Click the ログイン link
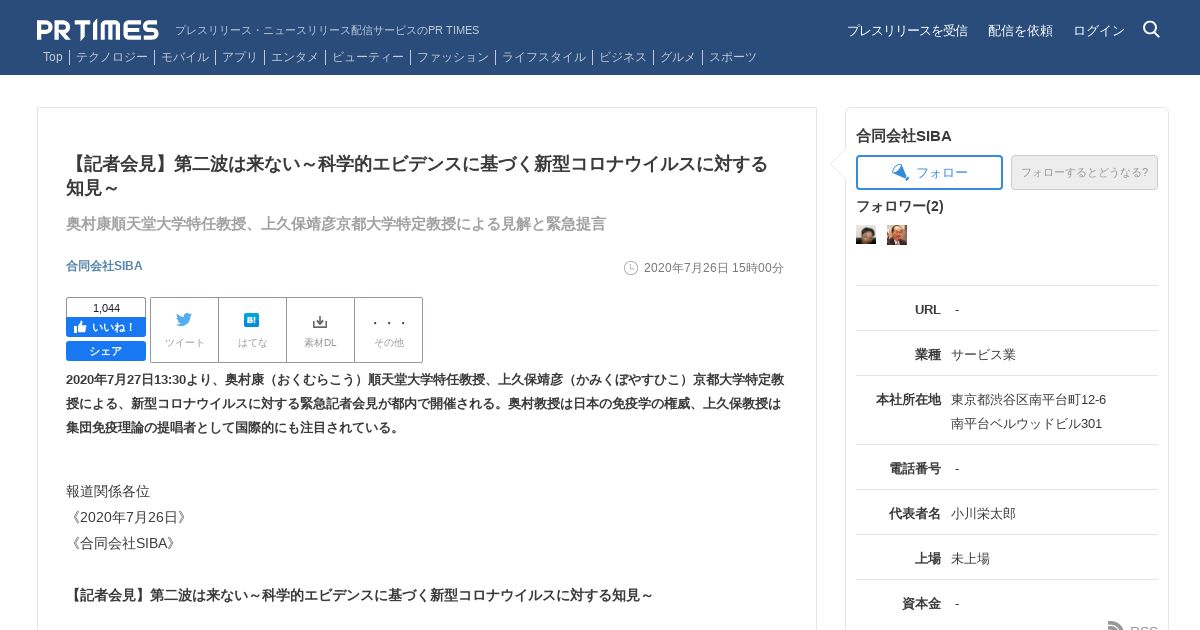 coord(1099,30)
